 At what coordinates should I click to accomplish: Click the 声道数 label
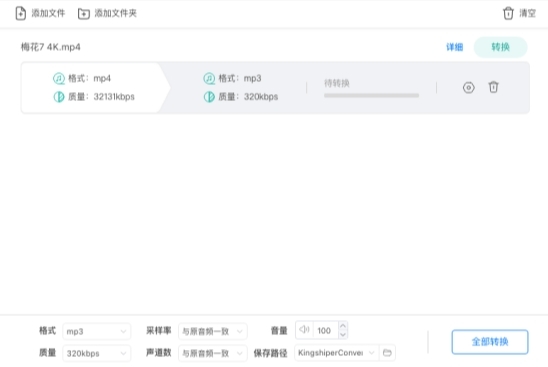pyautogui.click(x=158, y=353)
